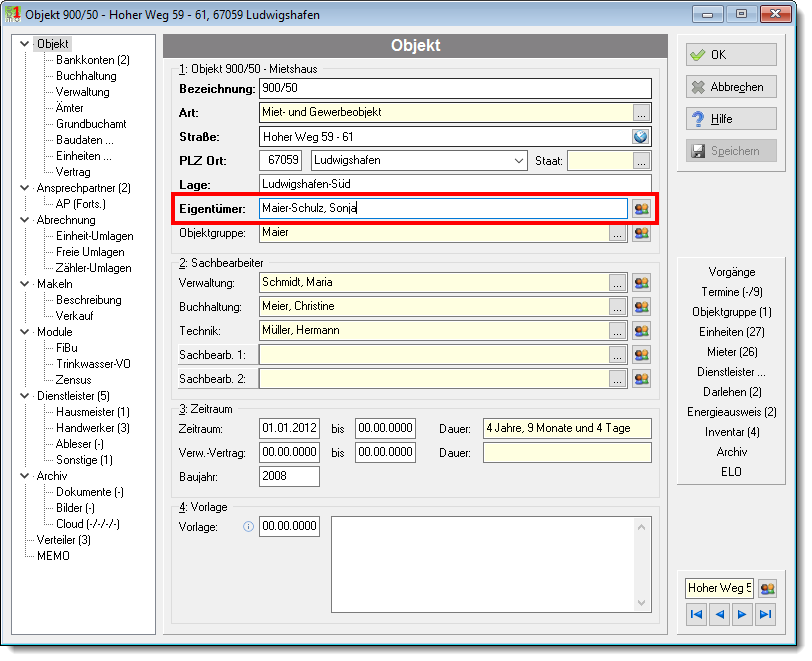The image size is (812, 661).
Task: Open owner contact icon next to Eigentümer field
Action: 641,209
